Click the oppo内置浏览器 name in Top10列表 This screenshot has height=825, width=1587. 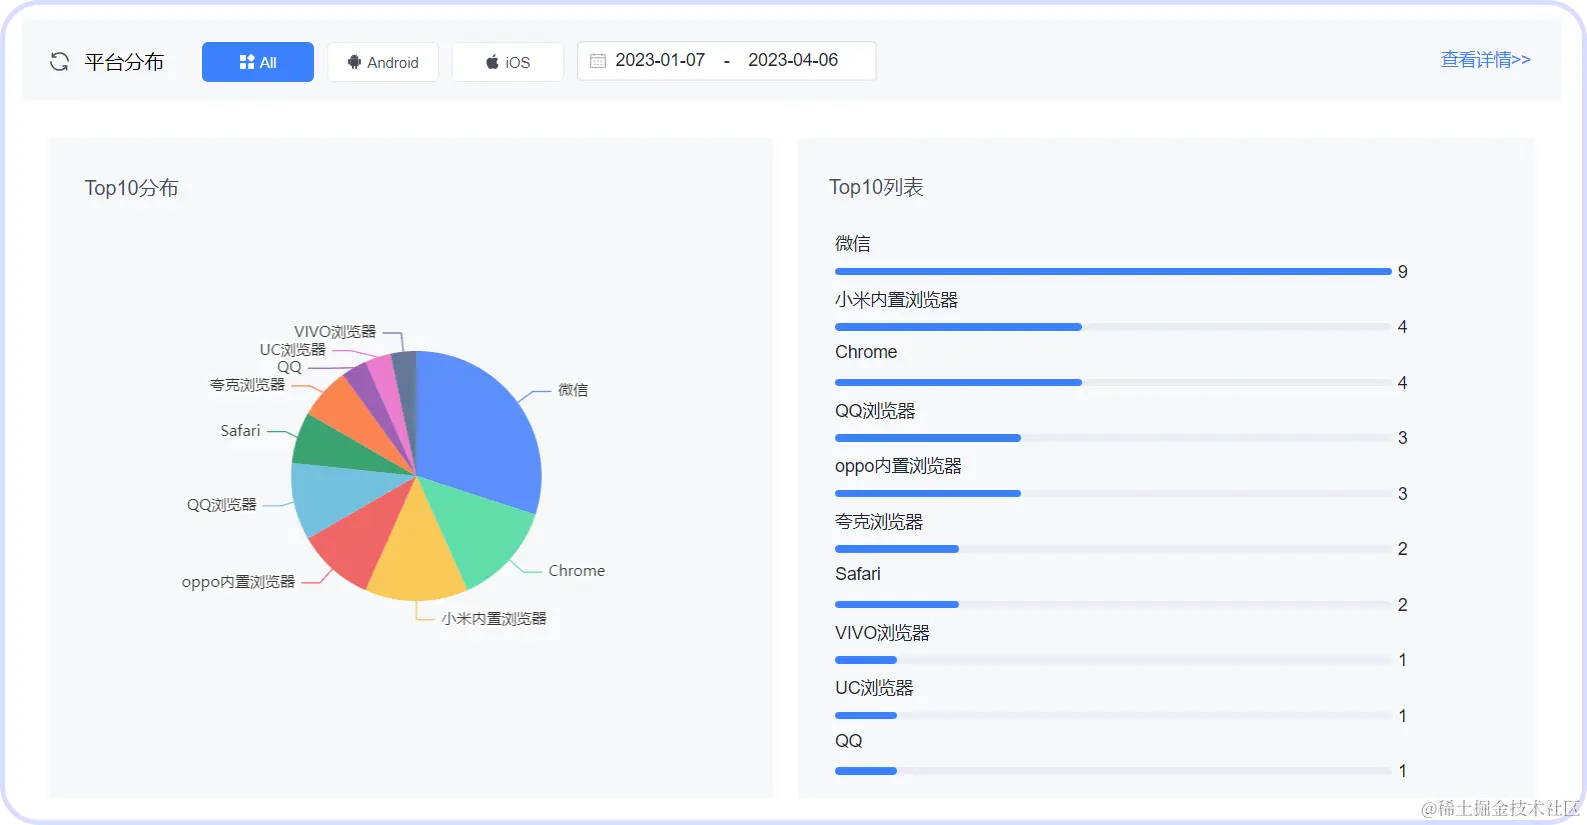click(x=898, y=466)
